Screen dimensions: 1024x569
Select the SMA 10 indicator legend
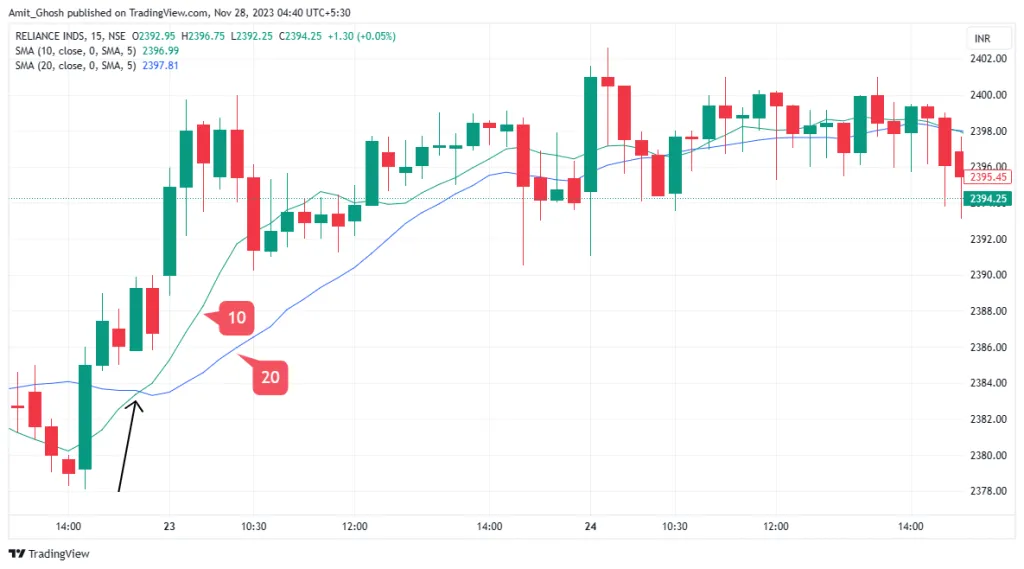click(x=68, y=51)
